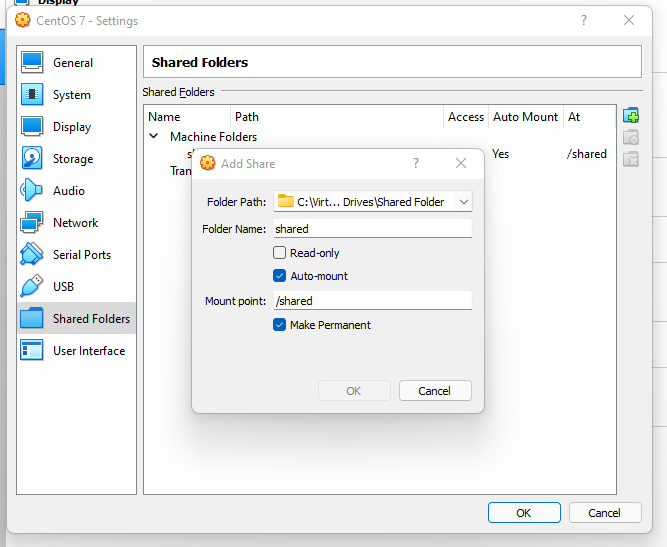The image size is (667, 547).
Task: Open the User Interface settings page
Action: click(x=88, y=351)
